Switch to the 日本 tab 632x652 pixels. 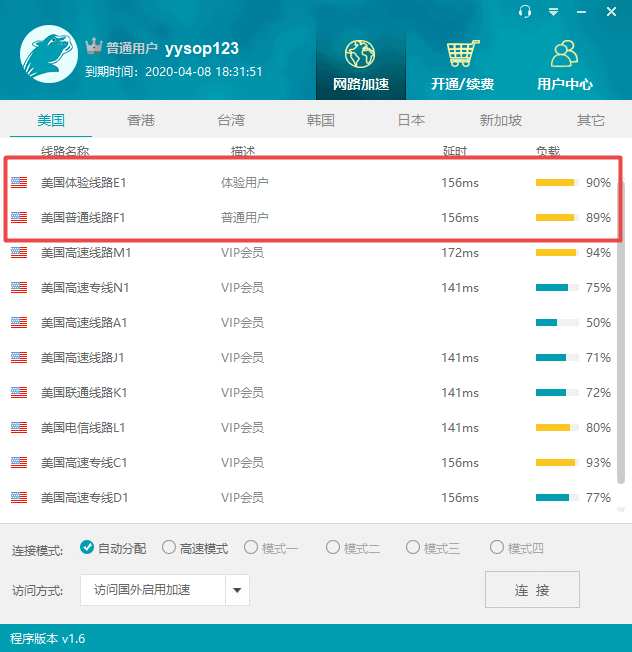[x=411, y=120]
